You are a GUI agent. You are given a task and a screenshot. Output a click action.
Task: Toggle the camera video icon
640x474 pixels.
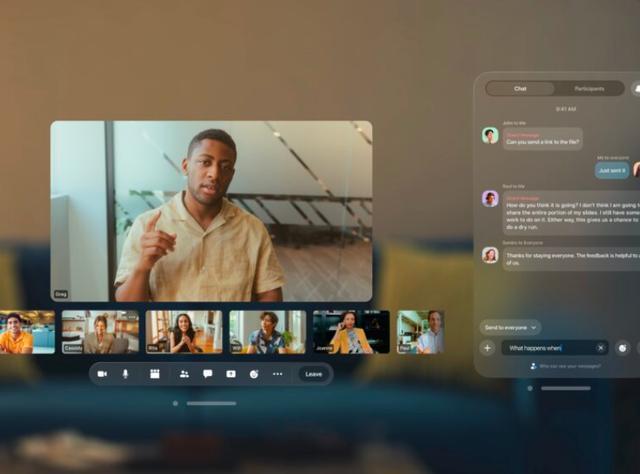coord(102,374)
